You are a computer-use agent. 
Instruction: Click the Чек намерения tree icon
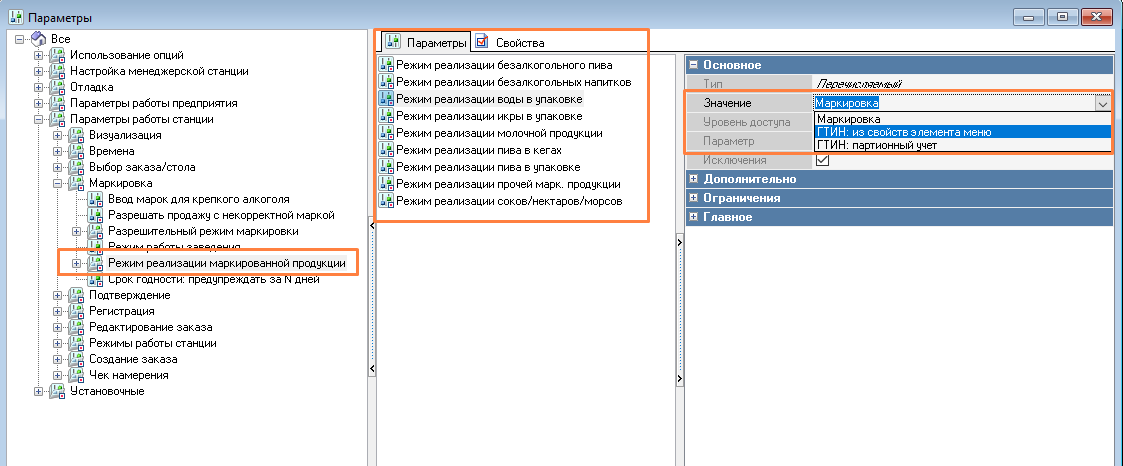(76, 375)
